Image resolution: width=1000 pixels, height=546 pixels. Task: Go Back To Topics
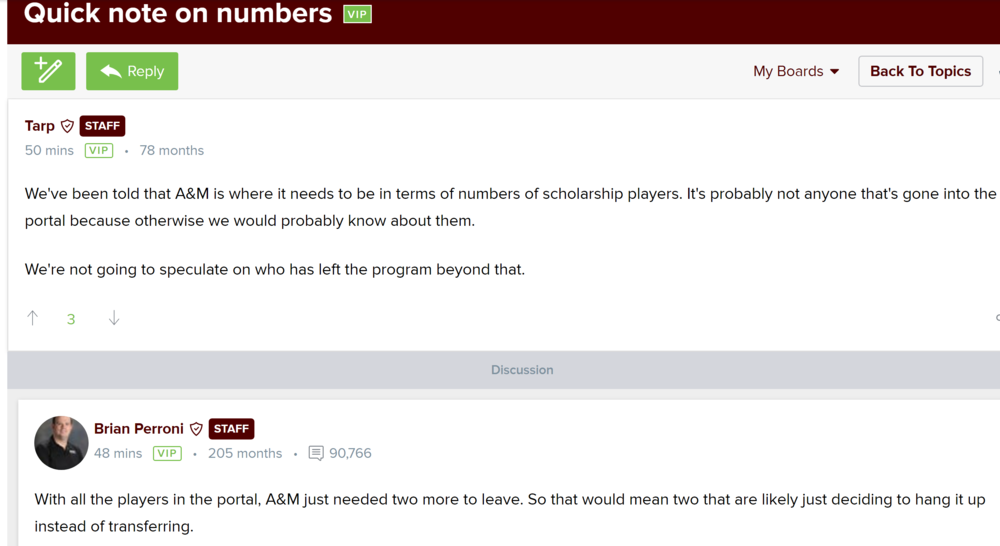click(x=920, y=71)
